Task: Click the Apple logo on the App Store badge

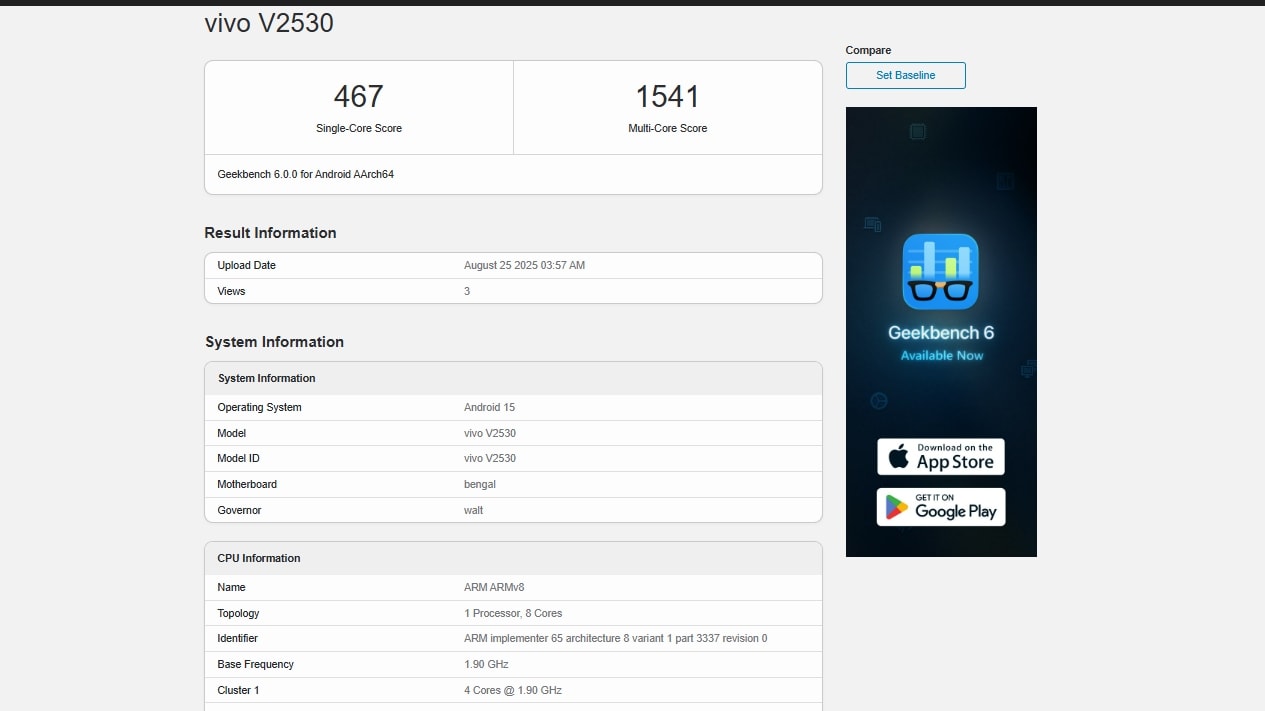Action: 899,457
